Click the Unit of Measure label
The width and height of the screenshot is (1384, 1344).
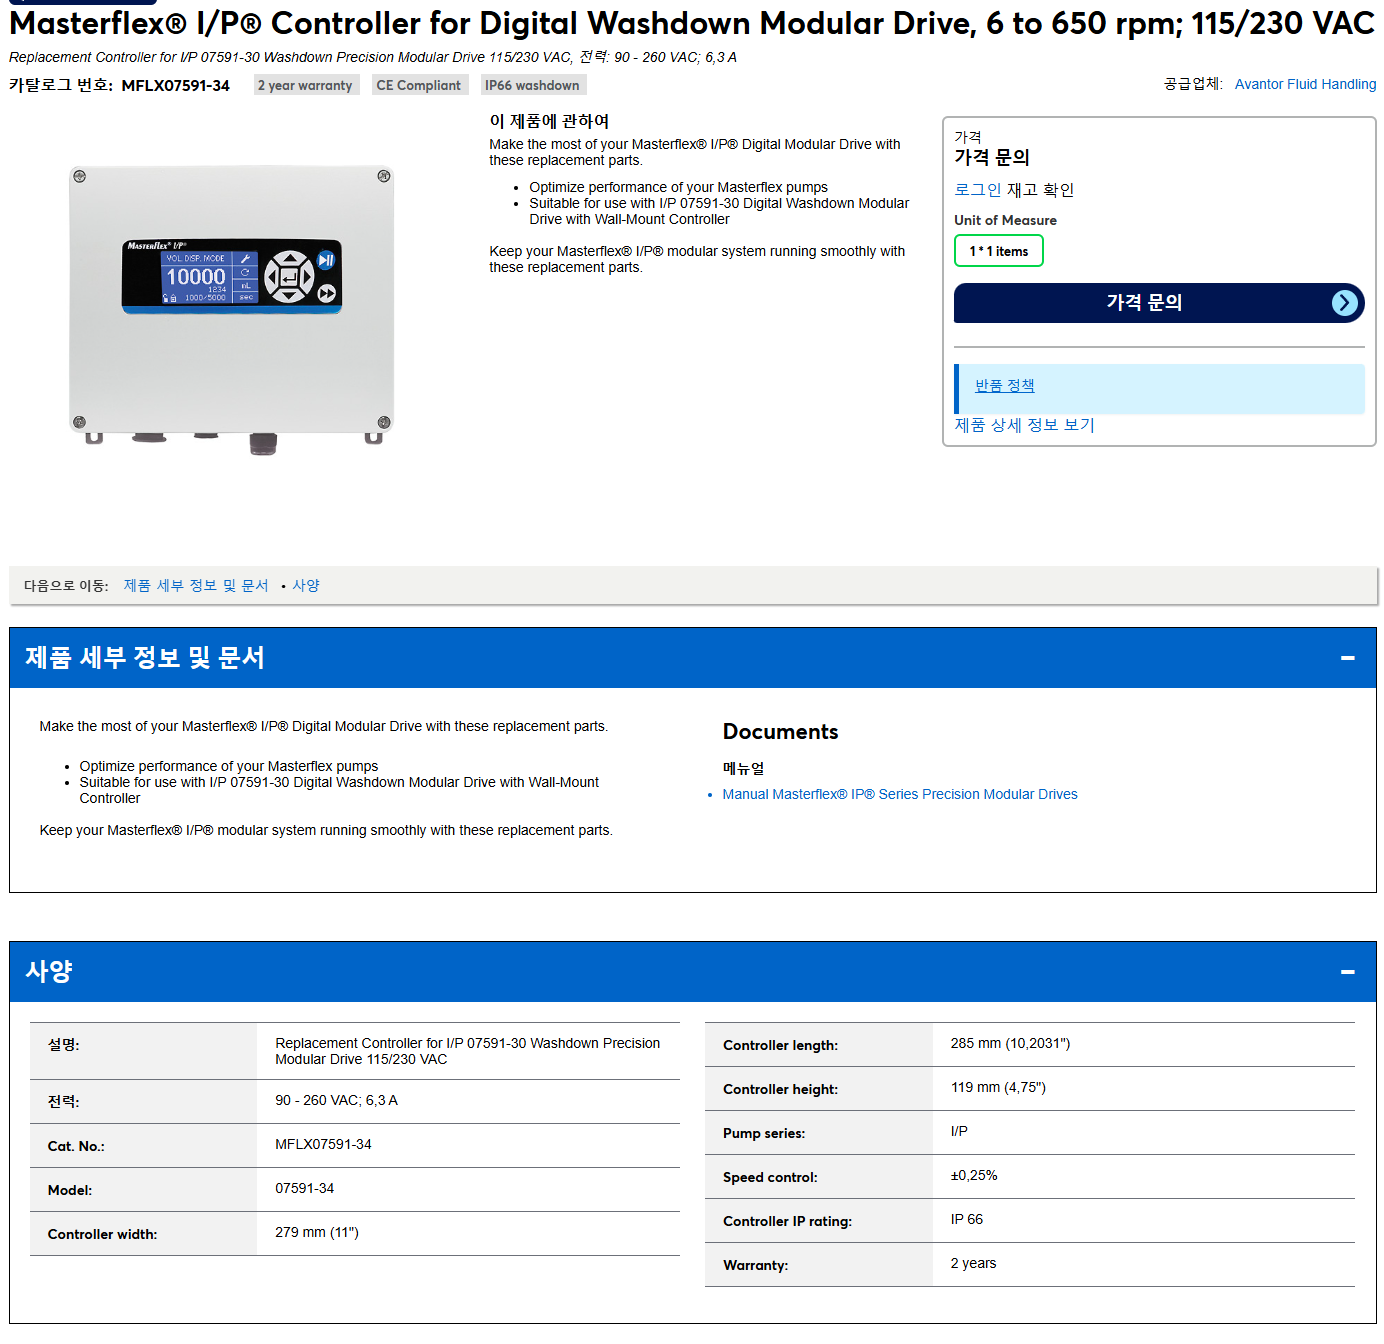(x=1005, y=220)
